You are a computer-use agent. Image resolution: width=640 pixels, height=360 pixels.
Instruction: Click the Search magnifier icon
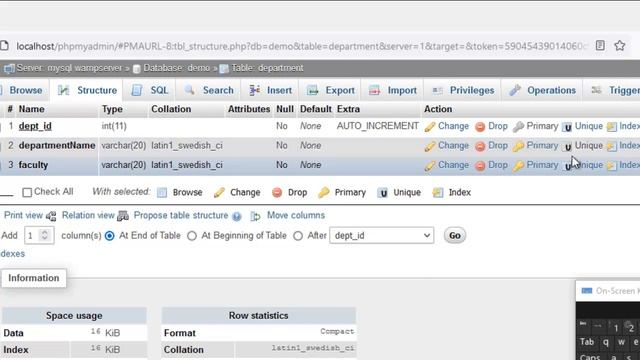189,90
